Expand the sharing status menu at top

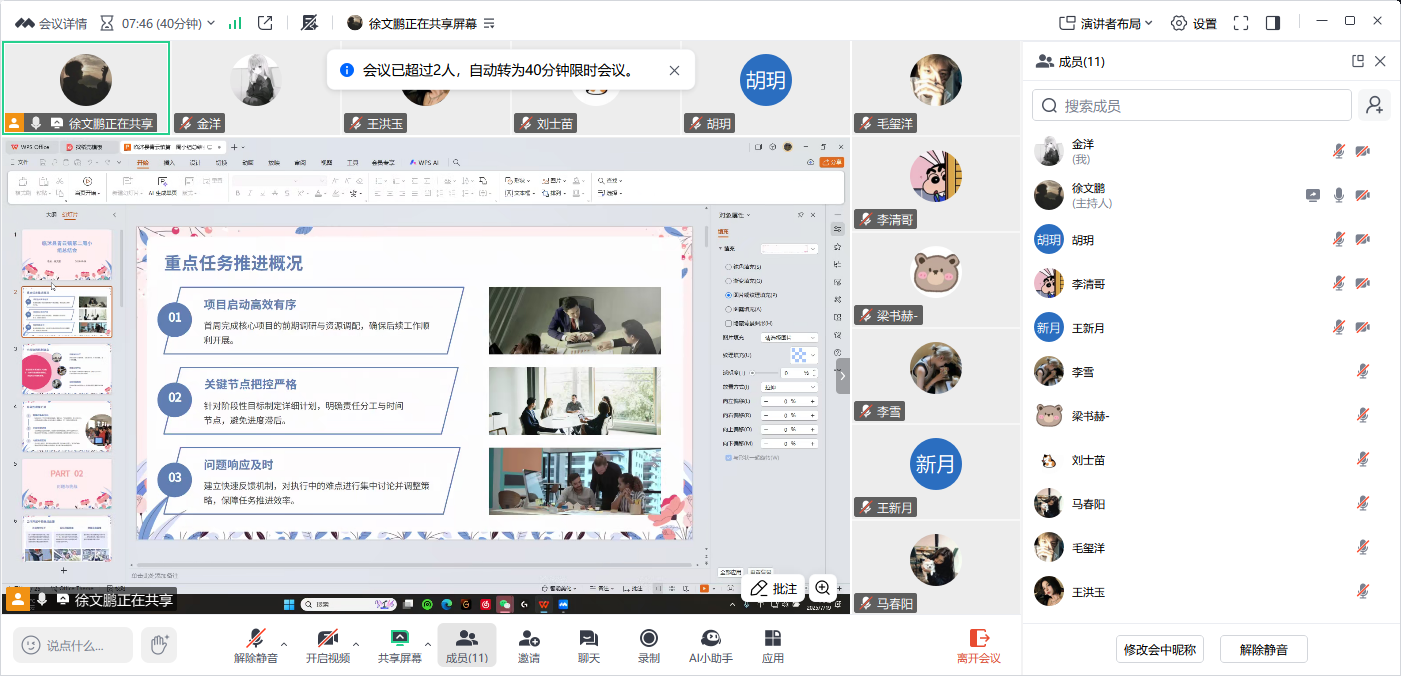489,23
